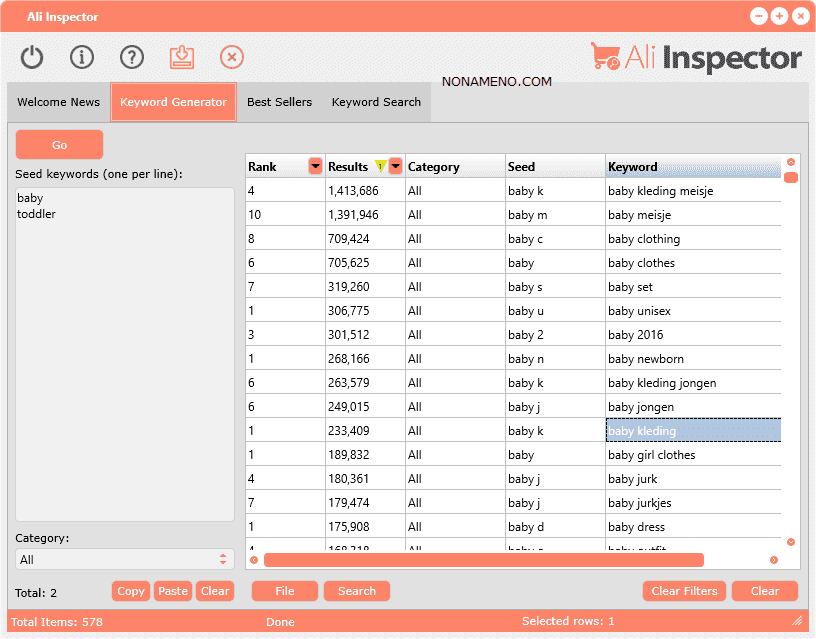Screen dimensions: 816x639
Task: Click the yellow filter icon in Results column
Action: (x=380, y=166)
